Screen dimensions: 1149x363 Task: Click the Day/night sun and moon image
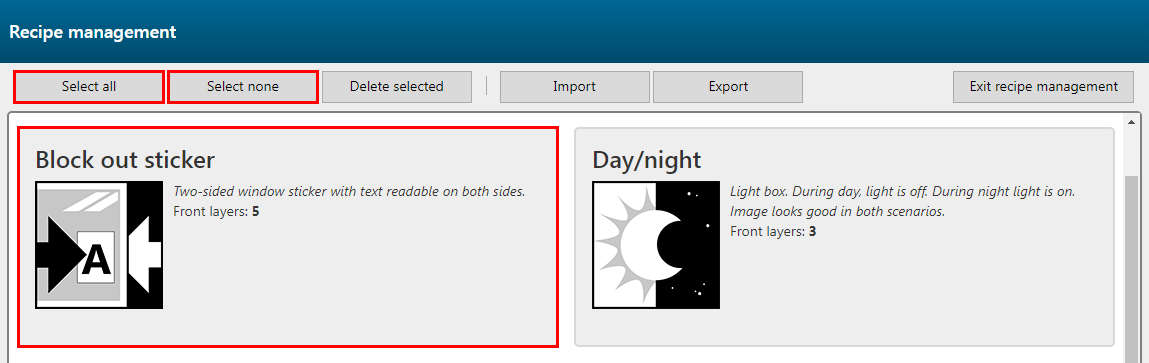(x=656, y=245)
